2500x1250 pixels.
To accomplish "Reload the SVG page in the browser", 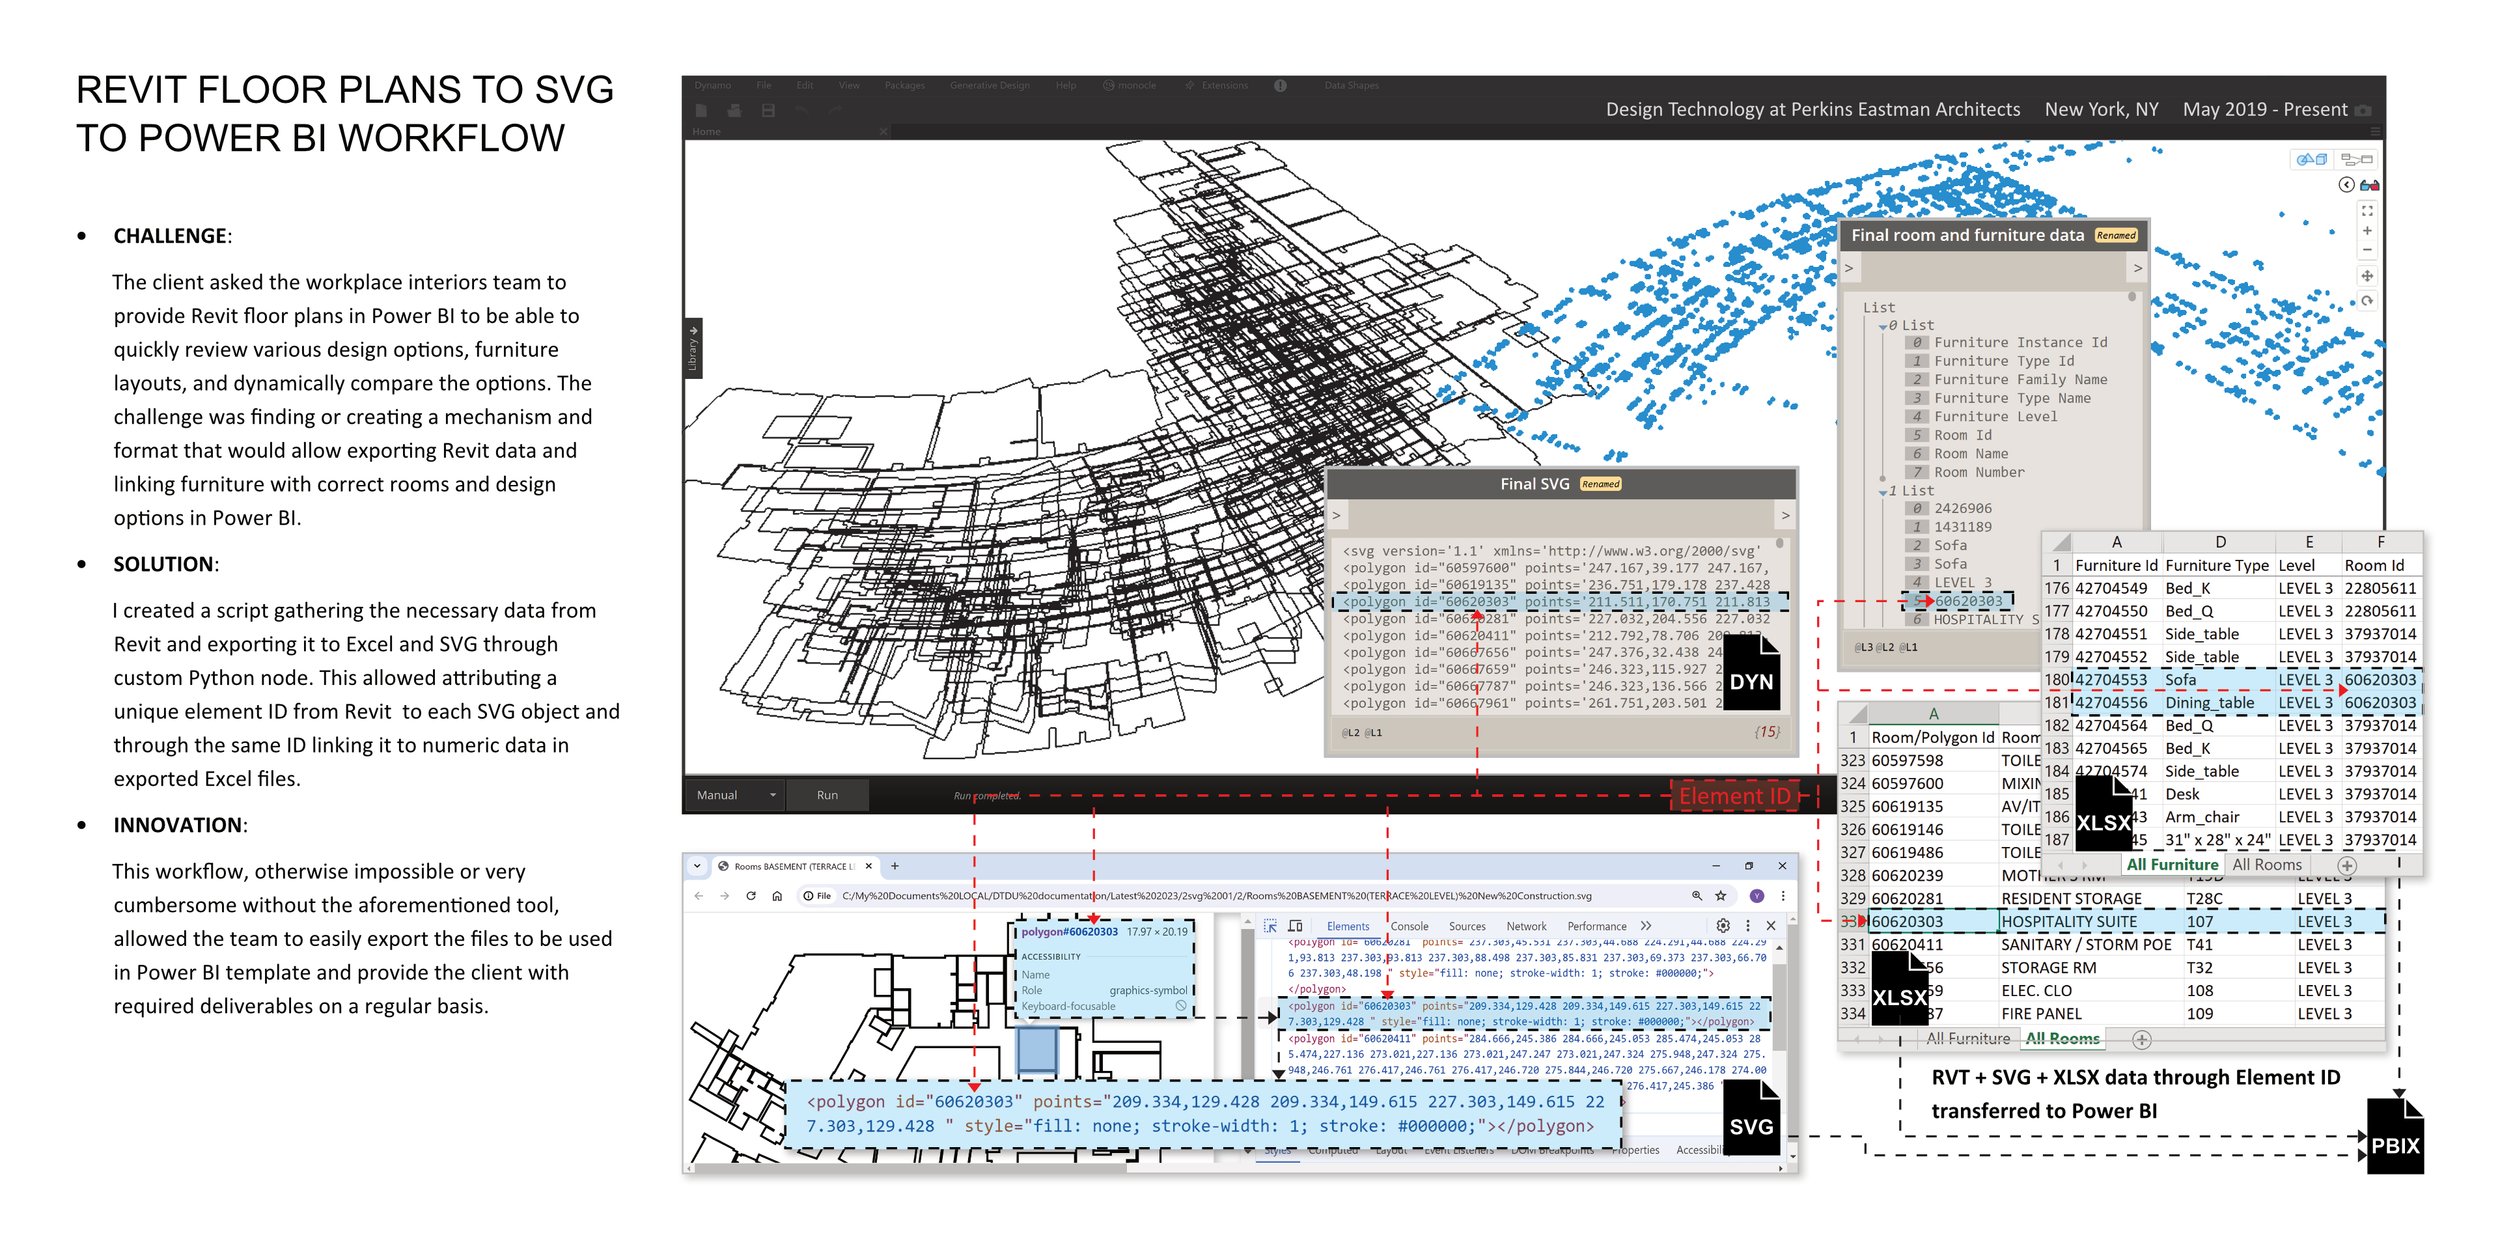I will [751, 897].
